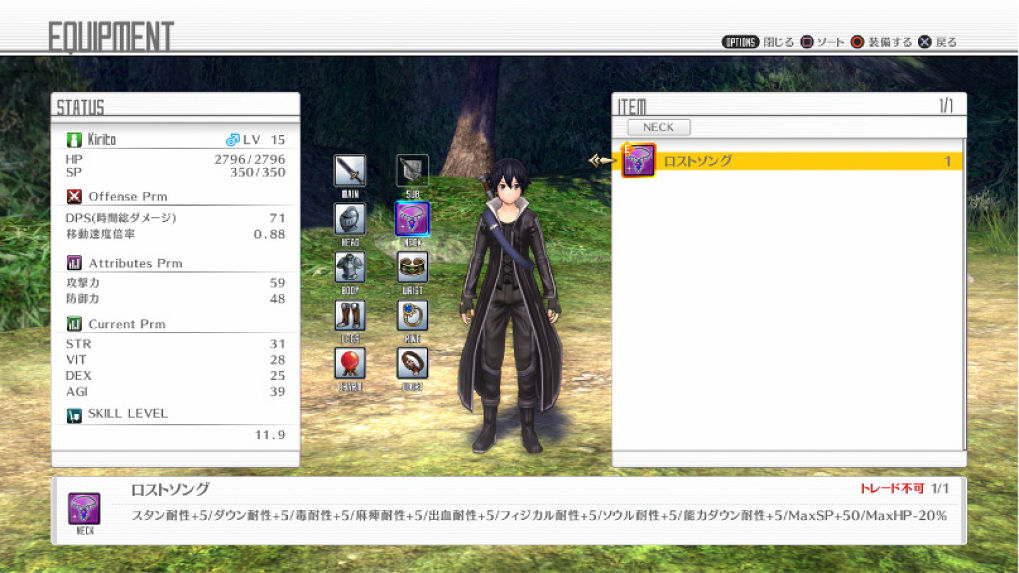Click the STATUS panel header
This screenshot has height=573, width=1019.
[x=80, y=107]
